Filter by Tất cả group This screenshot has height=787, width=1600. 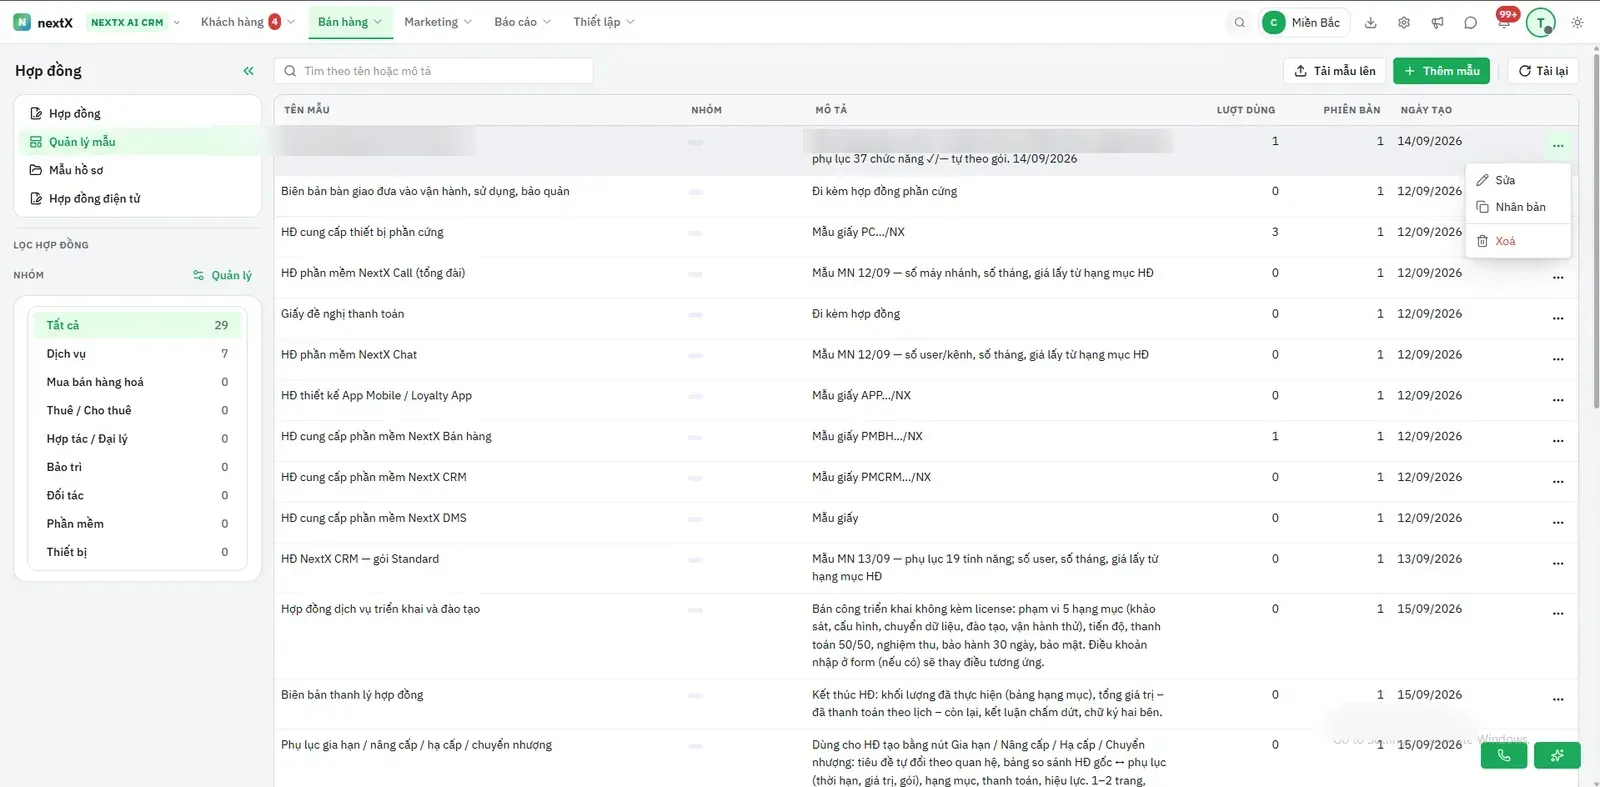(x=138, y=325)
